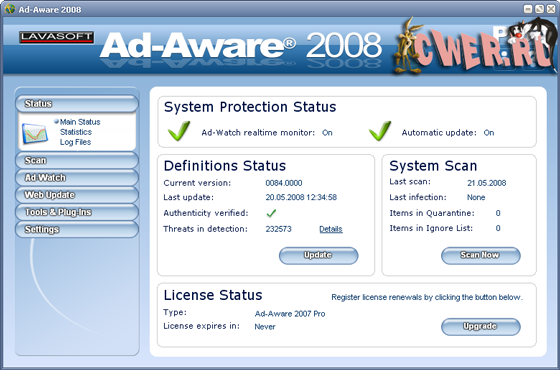The image size is (560, 370).
Task: Click the System Protection Status heading
Action: (250, 107)
